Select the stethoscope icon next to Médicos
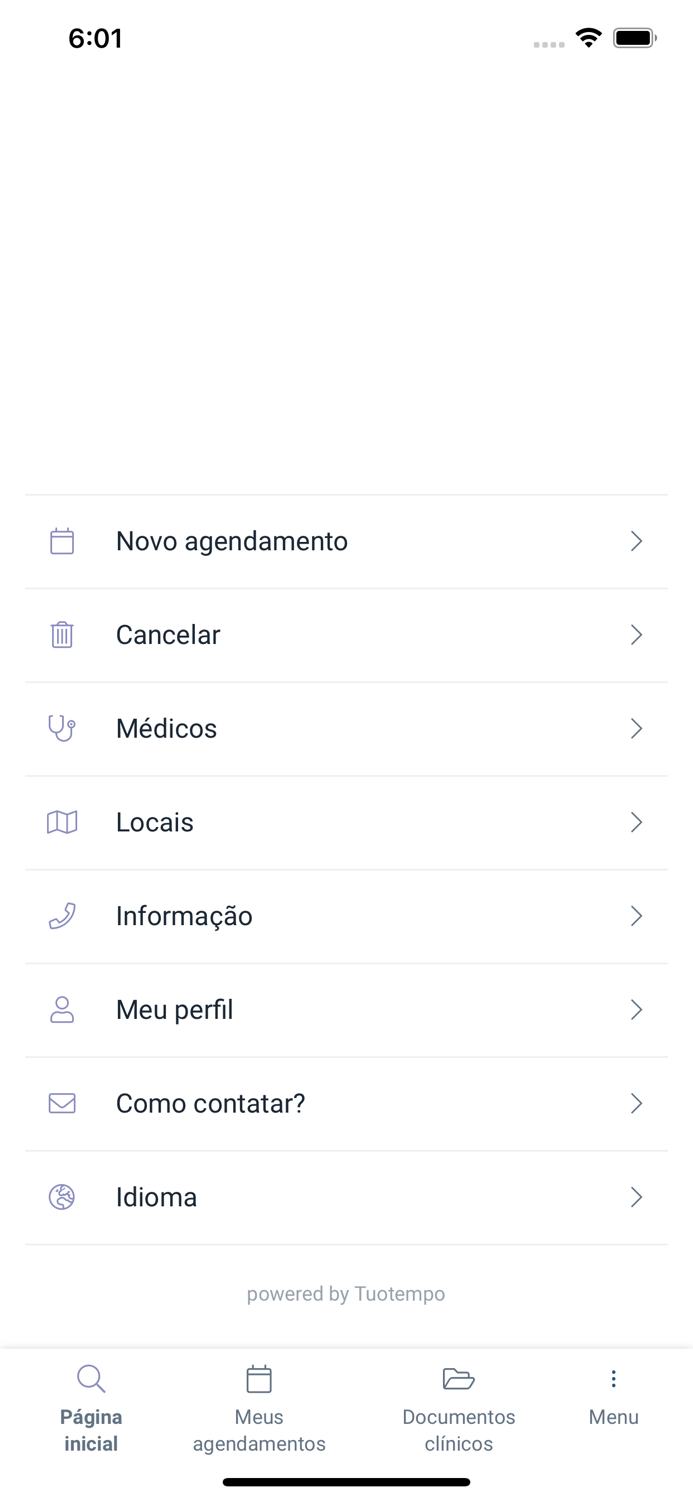The width and height of the screenshot is (693, 1500). [x=62, y=728]
